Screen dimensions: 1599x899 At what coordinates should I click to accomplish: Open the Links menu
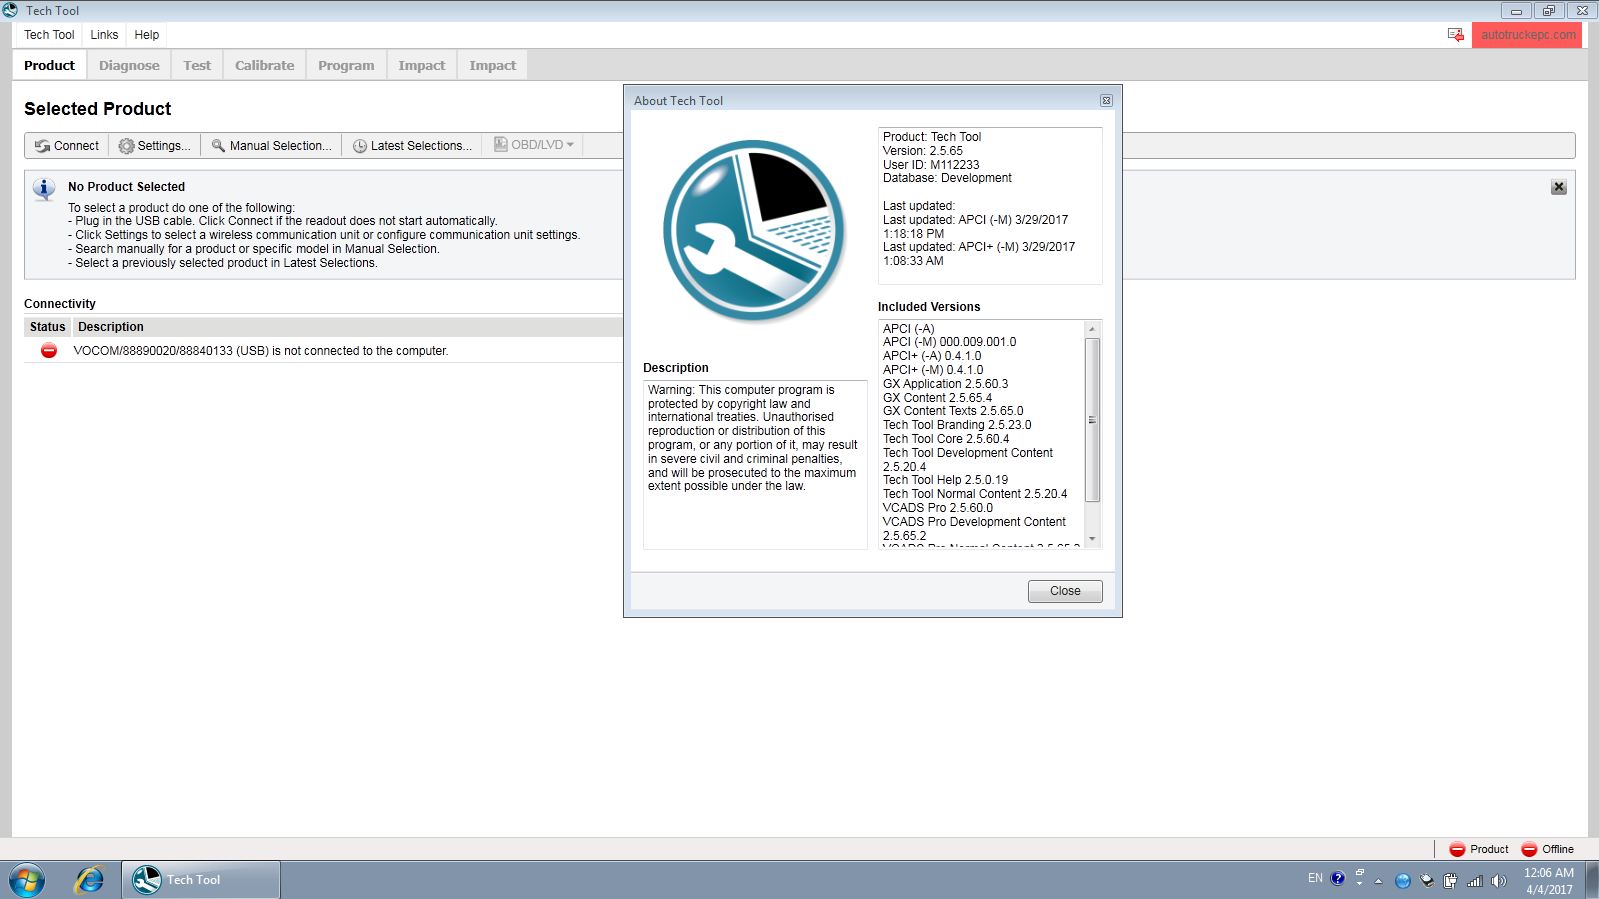click(x=104, y=35)
